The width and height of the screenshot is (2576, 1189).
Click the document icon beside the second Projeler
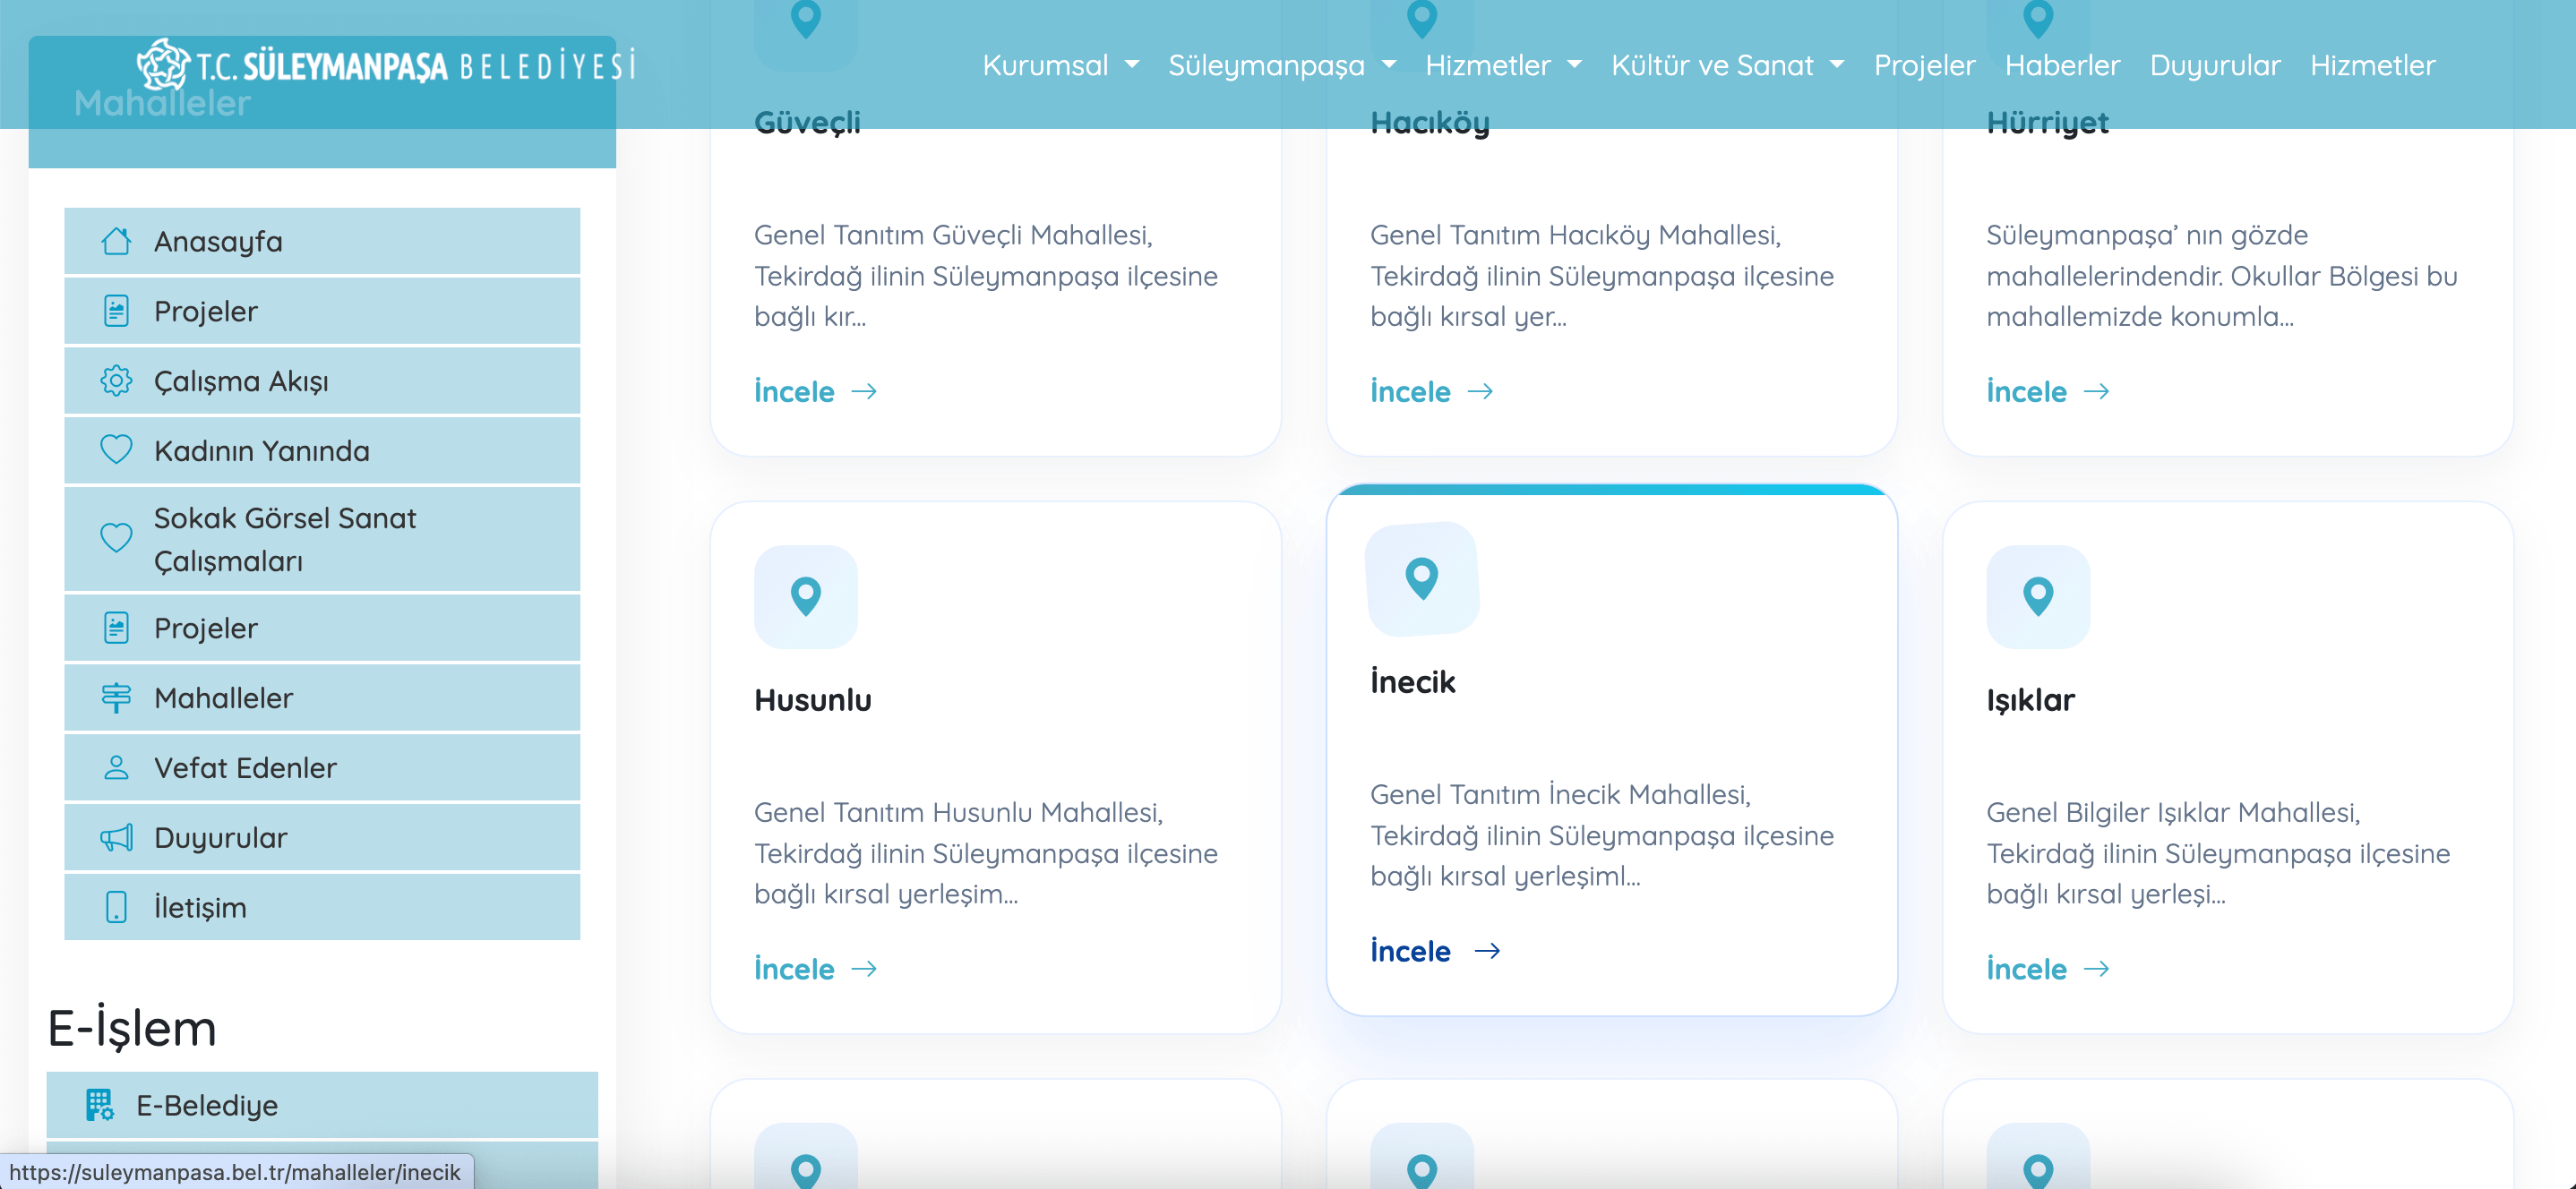click(116, 628)
